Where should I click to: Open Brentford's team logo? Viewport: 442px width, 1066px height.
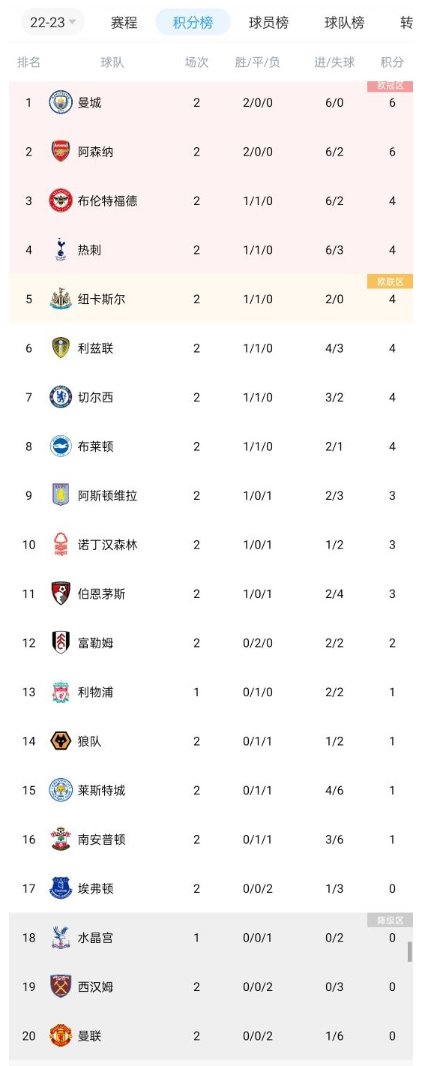61,201
